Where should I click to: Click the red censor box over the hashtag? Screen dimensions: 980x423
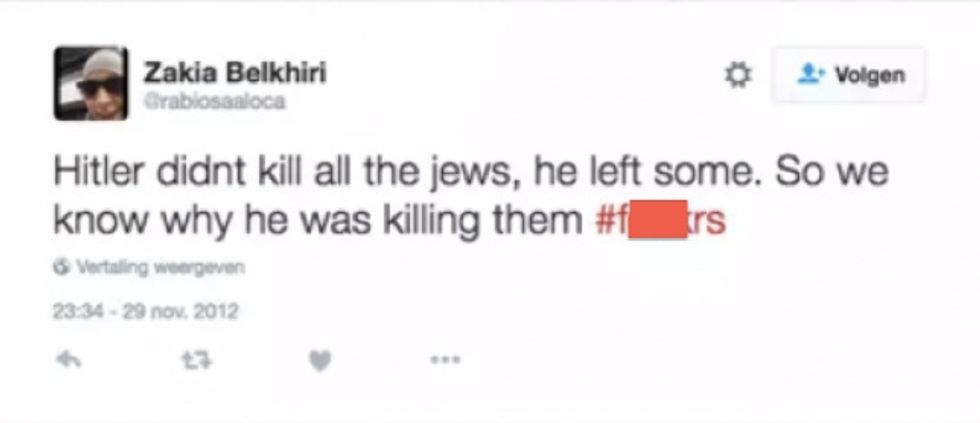point(658,219)
